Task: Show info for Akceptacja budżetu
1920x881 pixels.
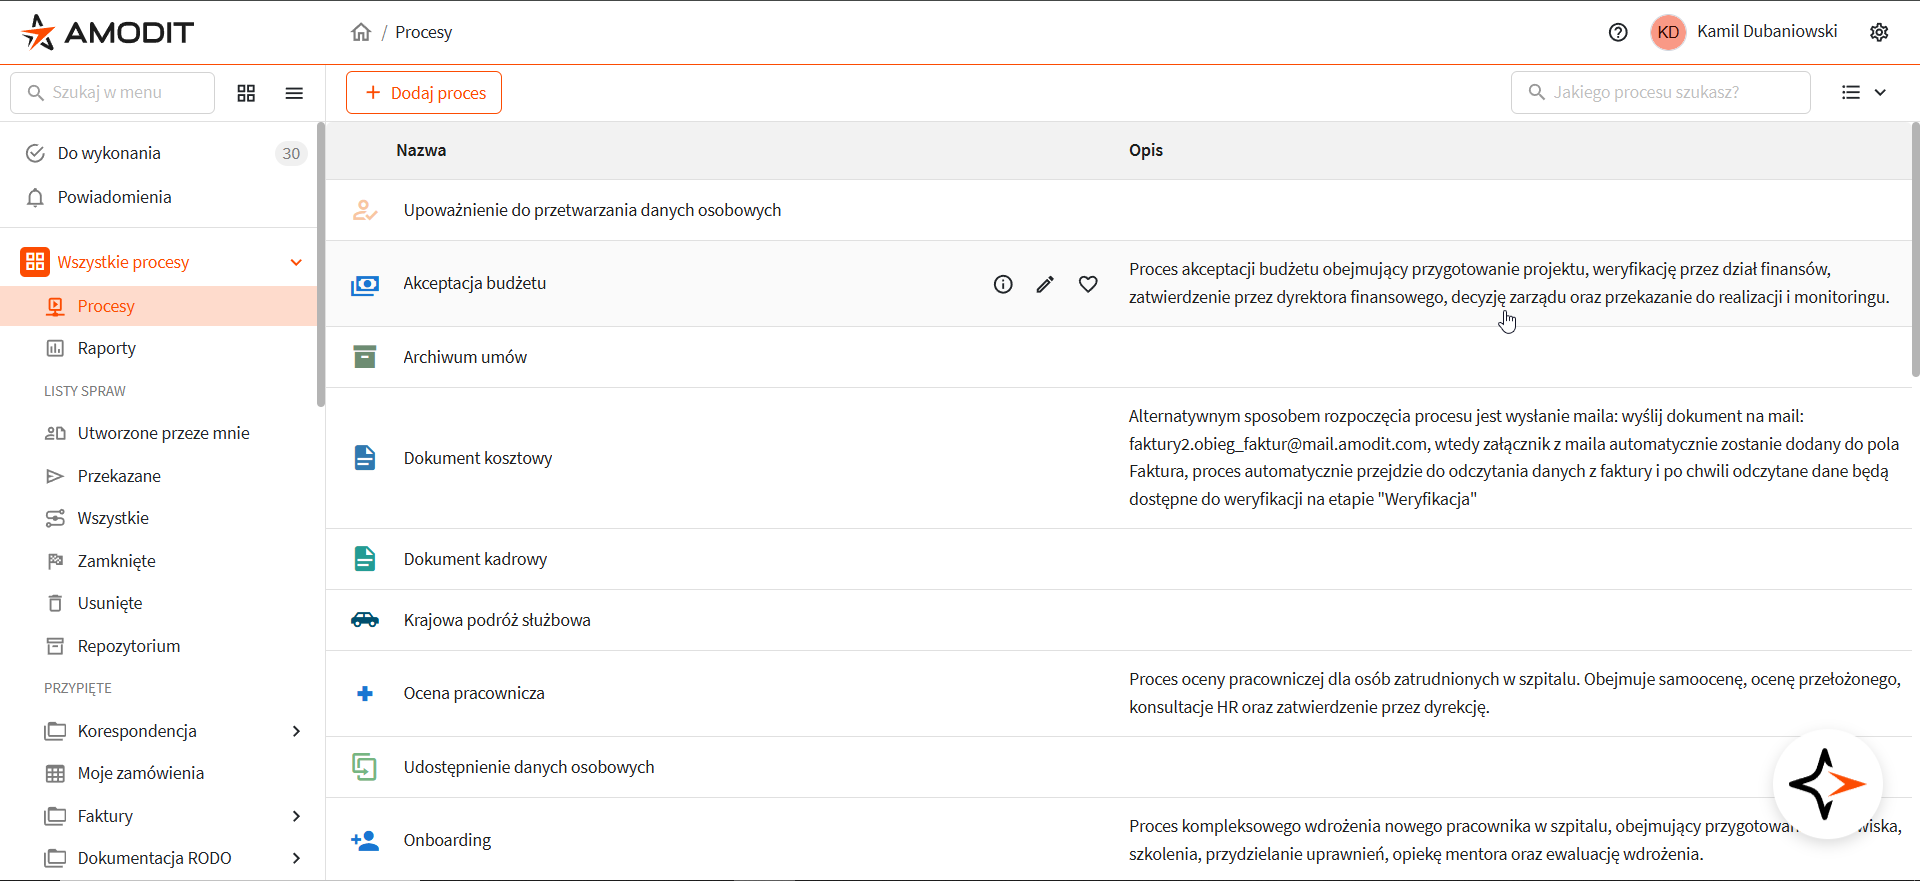Action: coord(1003,284)
